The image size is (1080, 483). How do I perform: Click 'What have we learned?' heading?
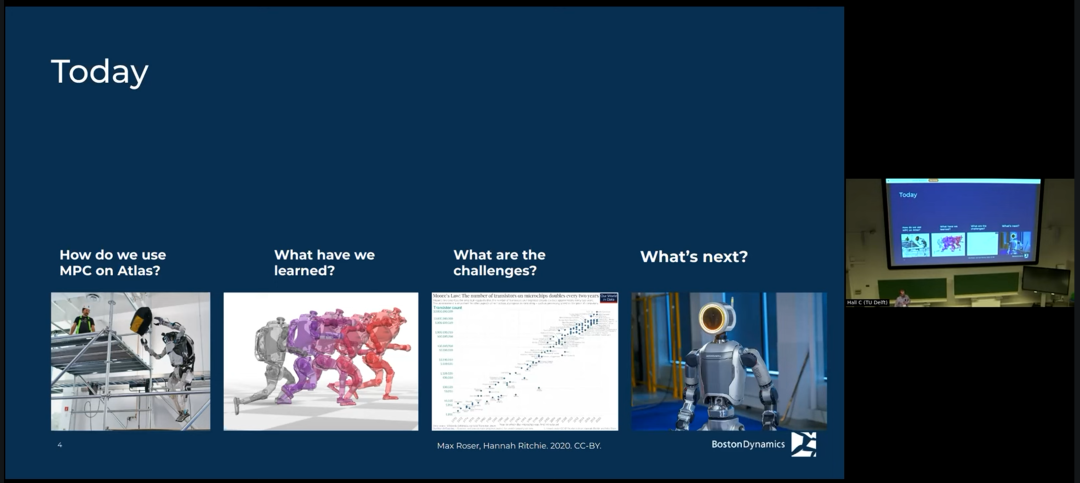(x=324, y=263)
